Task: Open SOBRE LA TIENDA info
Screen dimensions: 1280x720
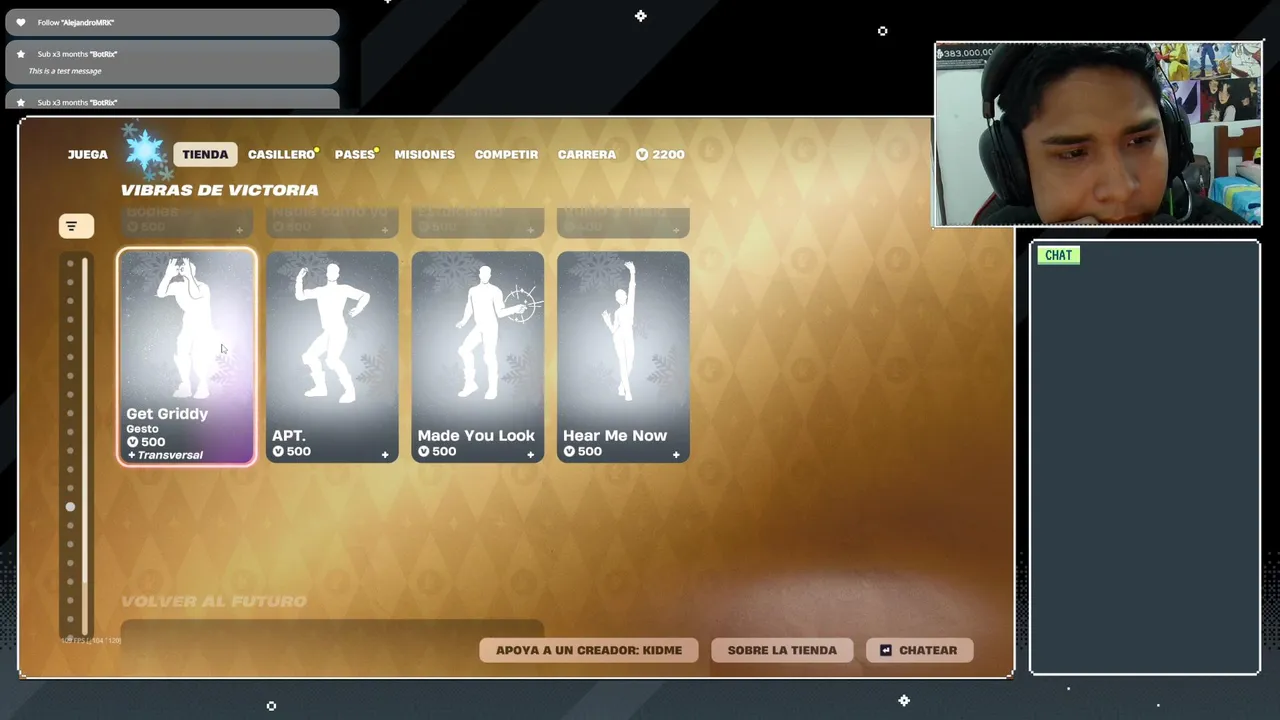Action: point(782,650)
